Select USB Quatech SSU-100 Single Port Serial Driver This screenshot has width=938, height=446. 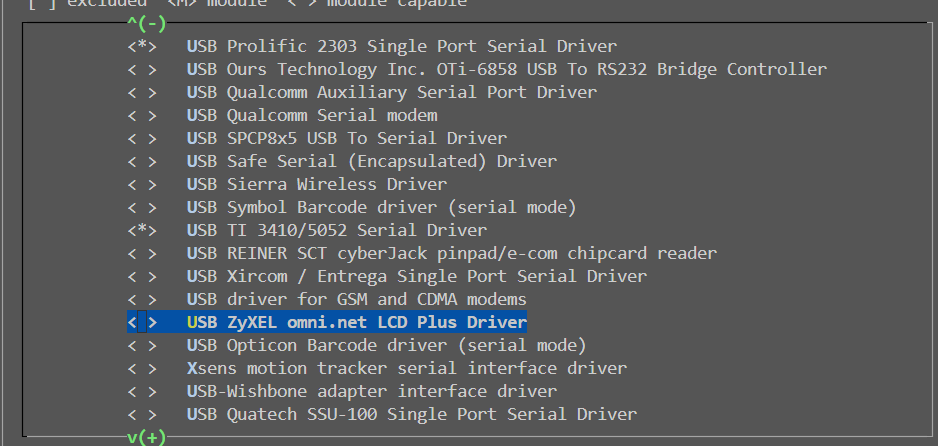coord(412,414)
